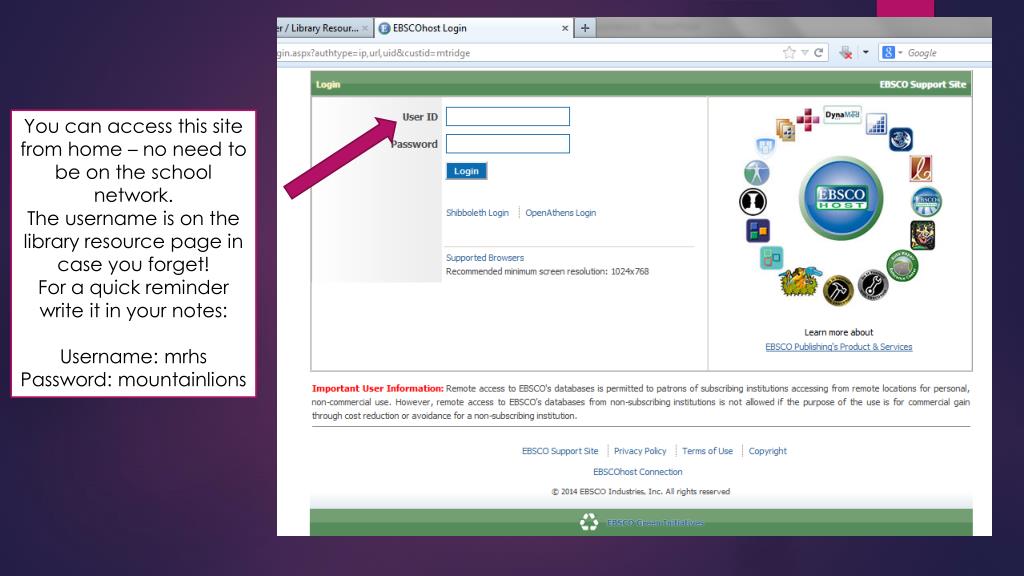Open the EBSCOhost Connection link
The width and height of the screenshot is (1024, 576).
pyautogui.click(x=637, y=472)
